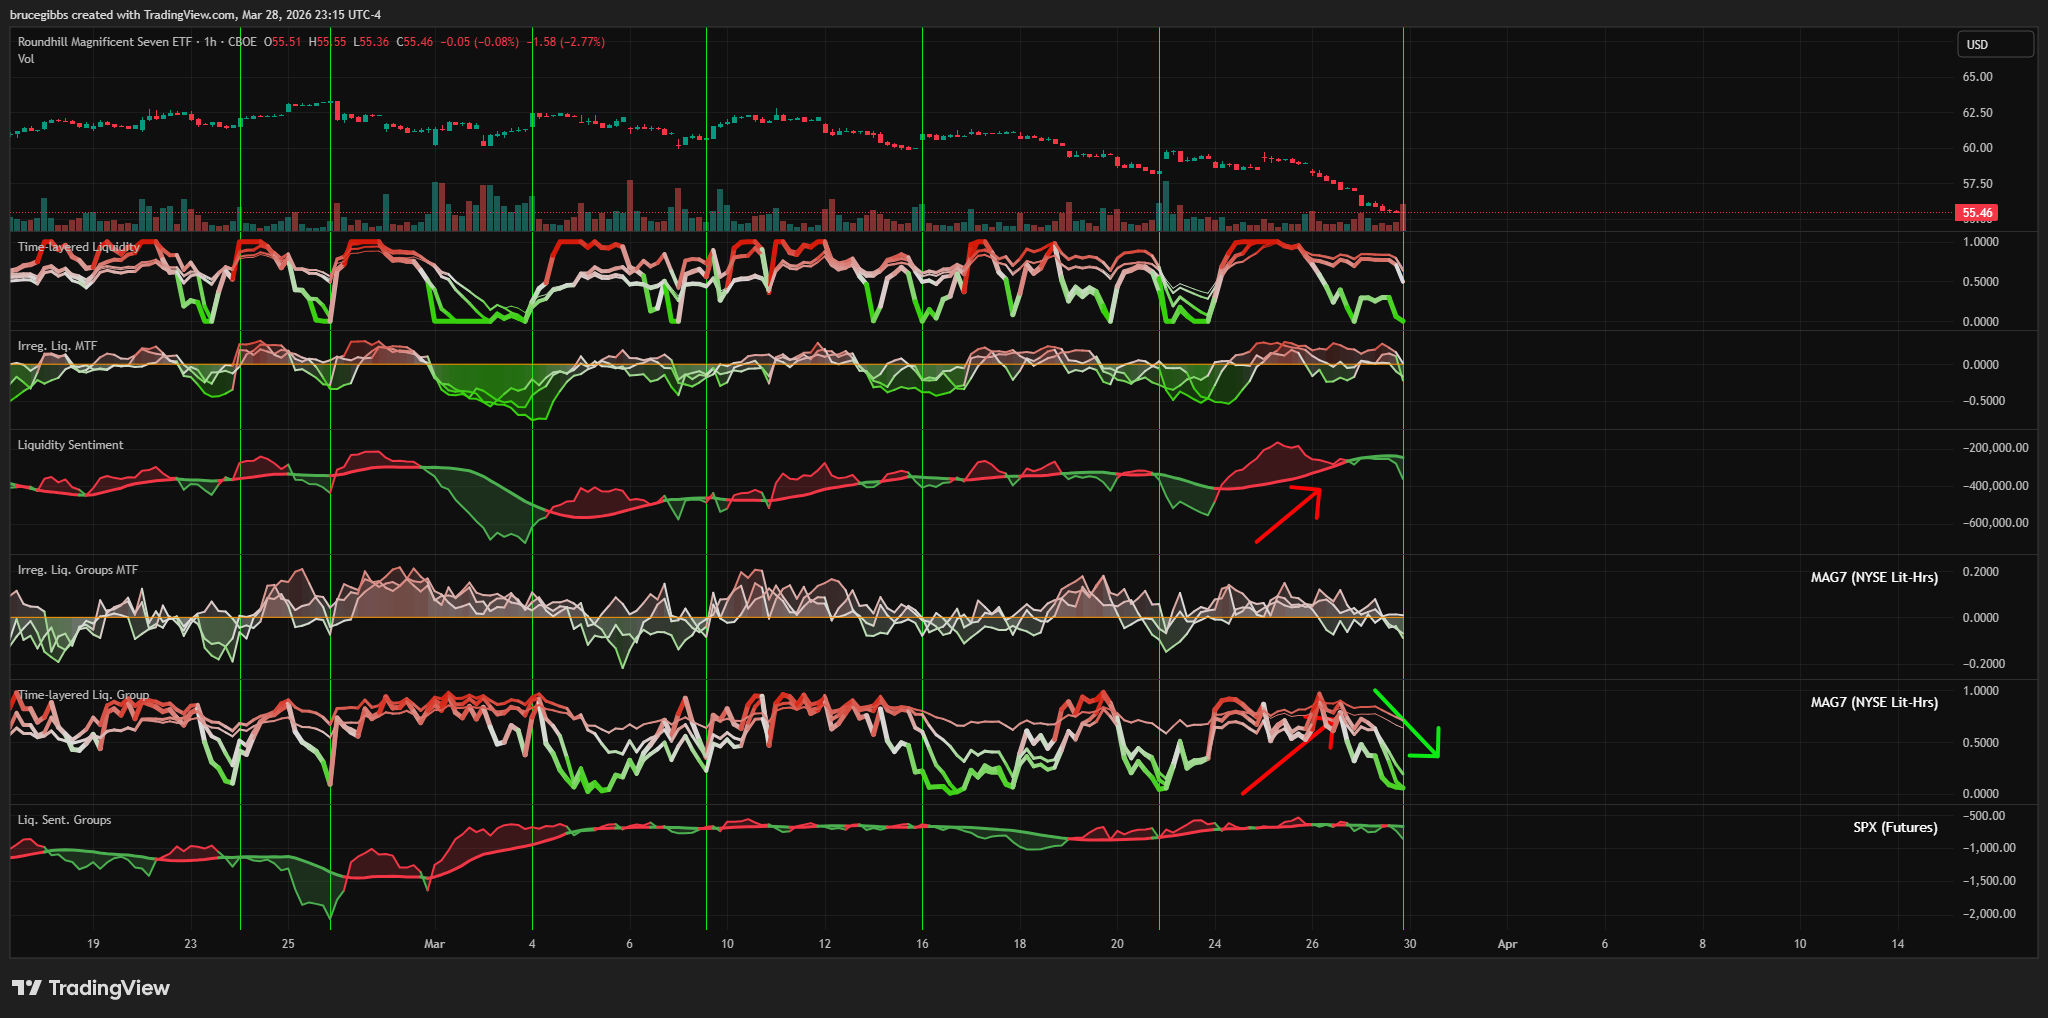
Task: Click the 55.46 current price label
Action: tap(1976, 213)
